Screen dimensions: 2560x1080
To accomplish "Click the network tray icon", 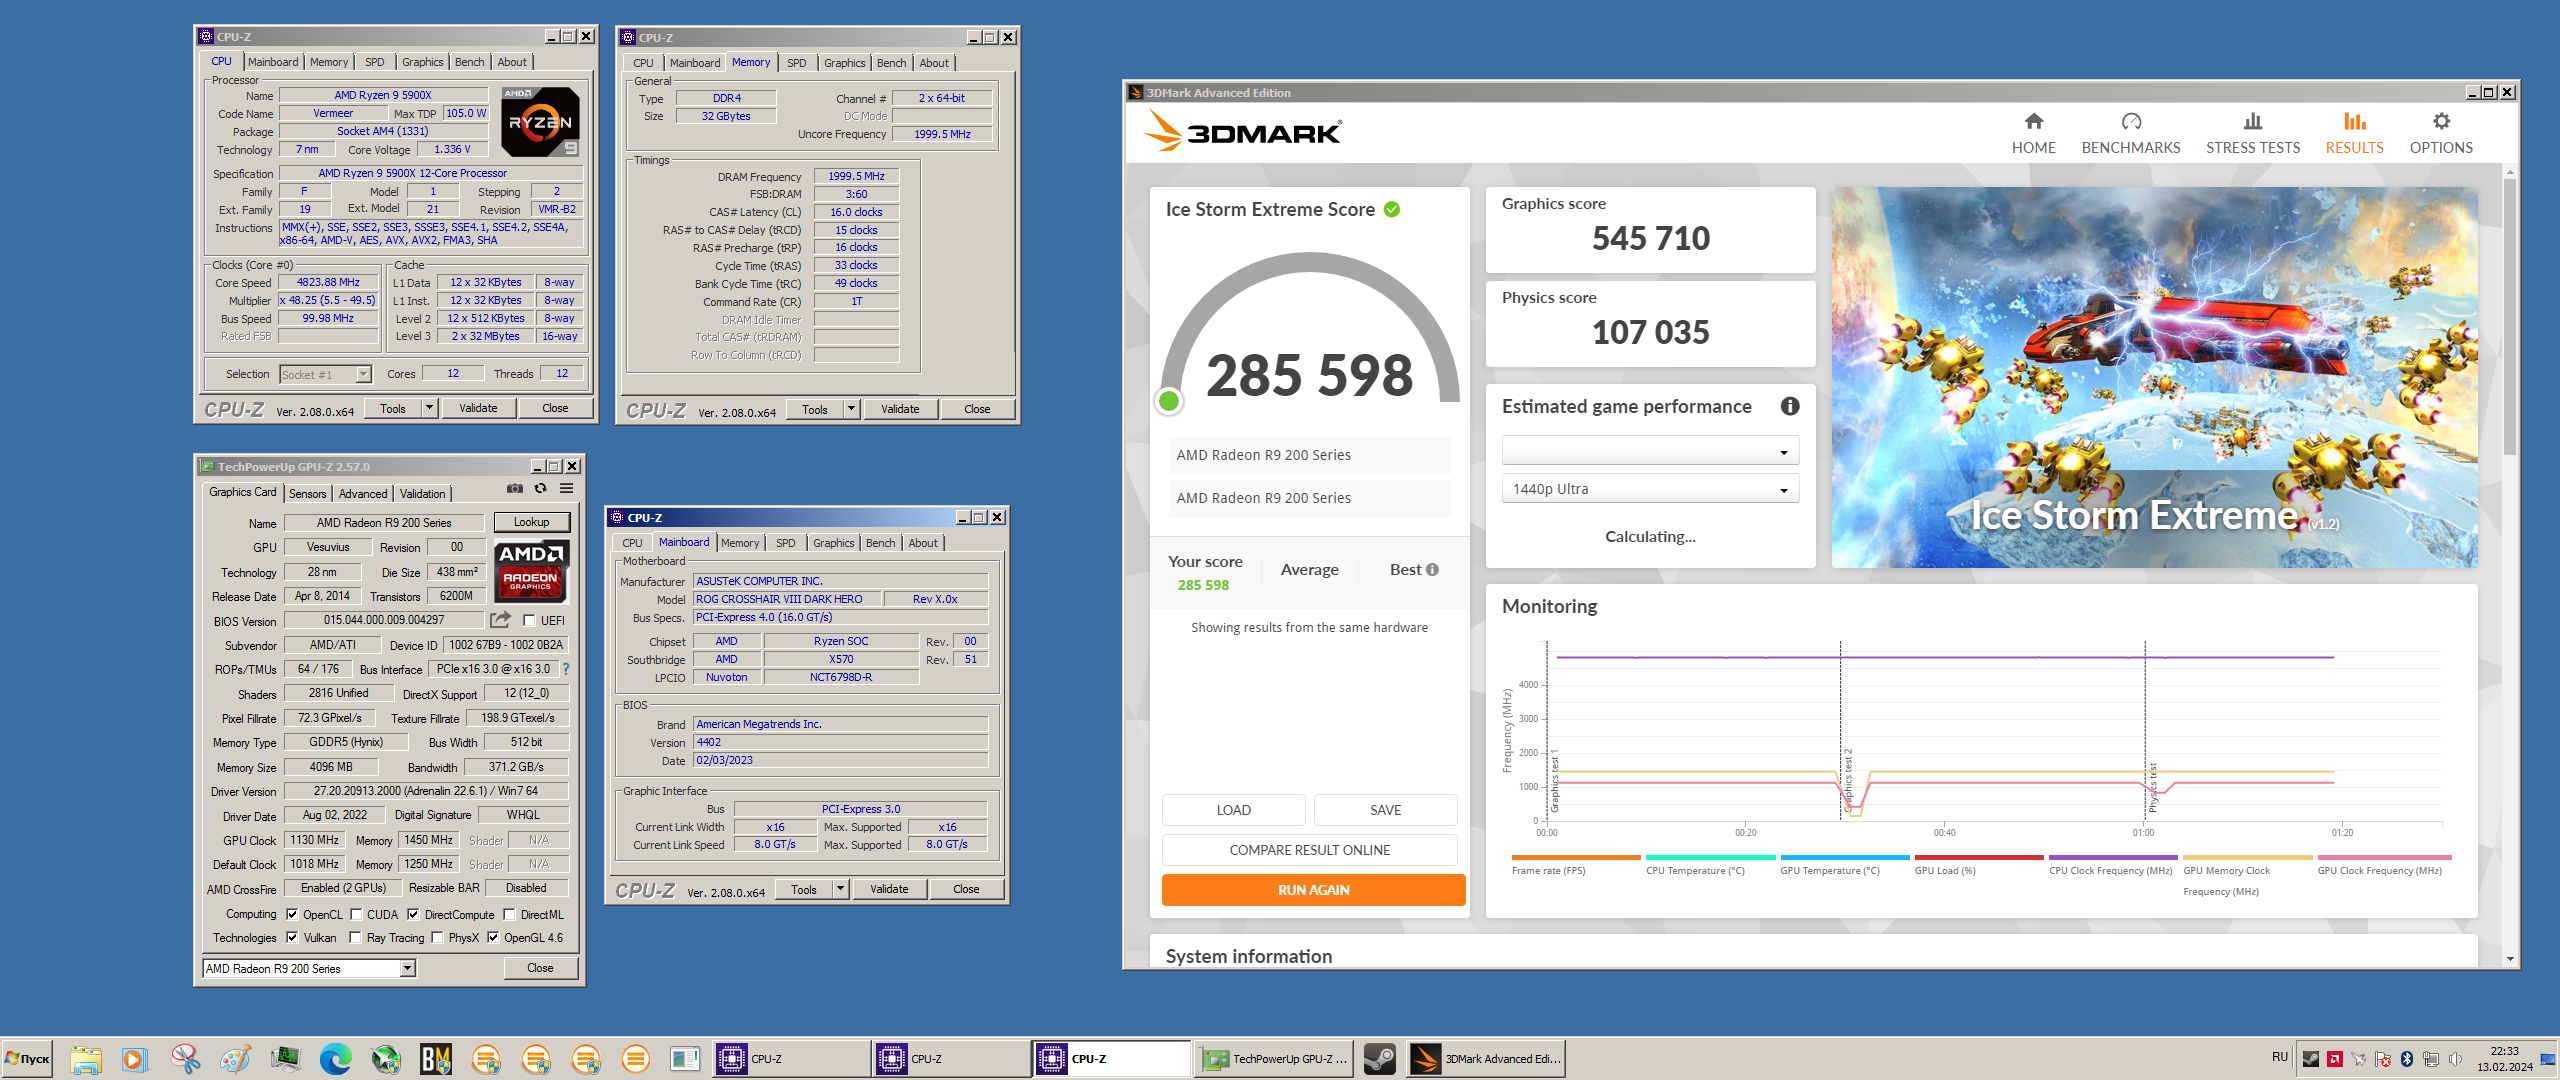I will click(2431, 1059).
